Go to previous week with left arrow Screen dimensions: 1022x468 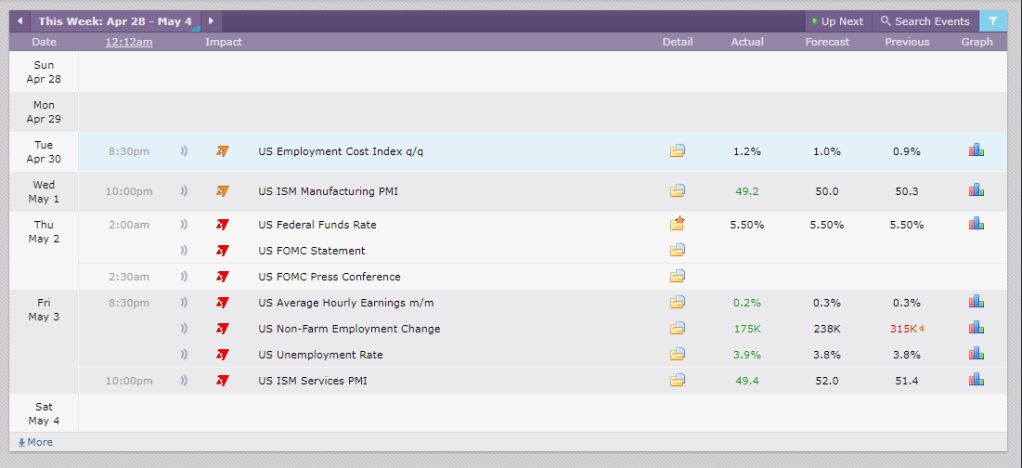(19, 21)
